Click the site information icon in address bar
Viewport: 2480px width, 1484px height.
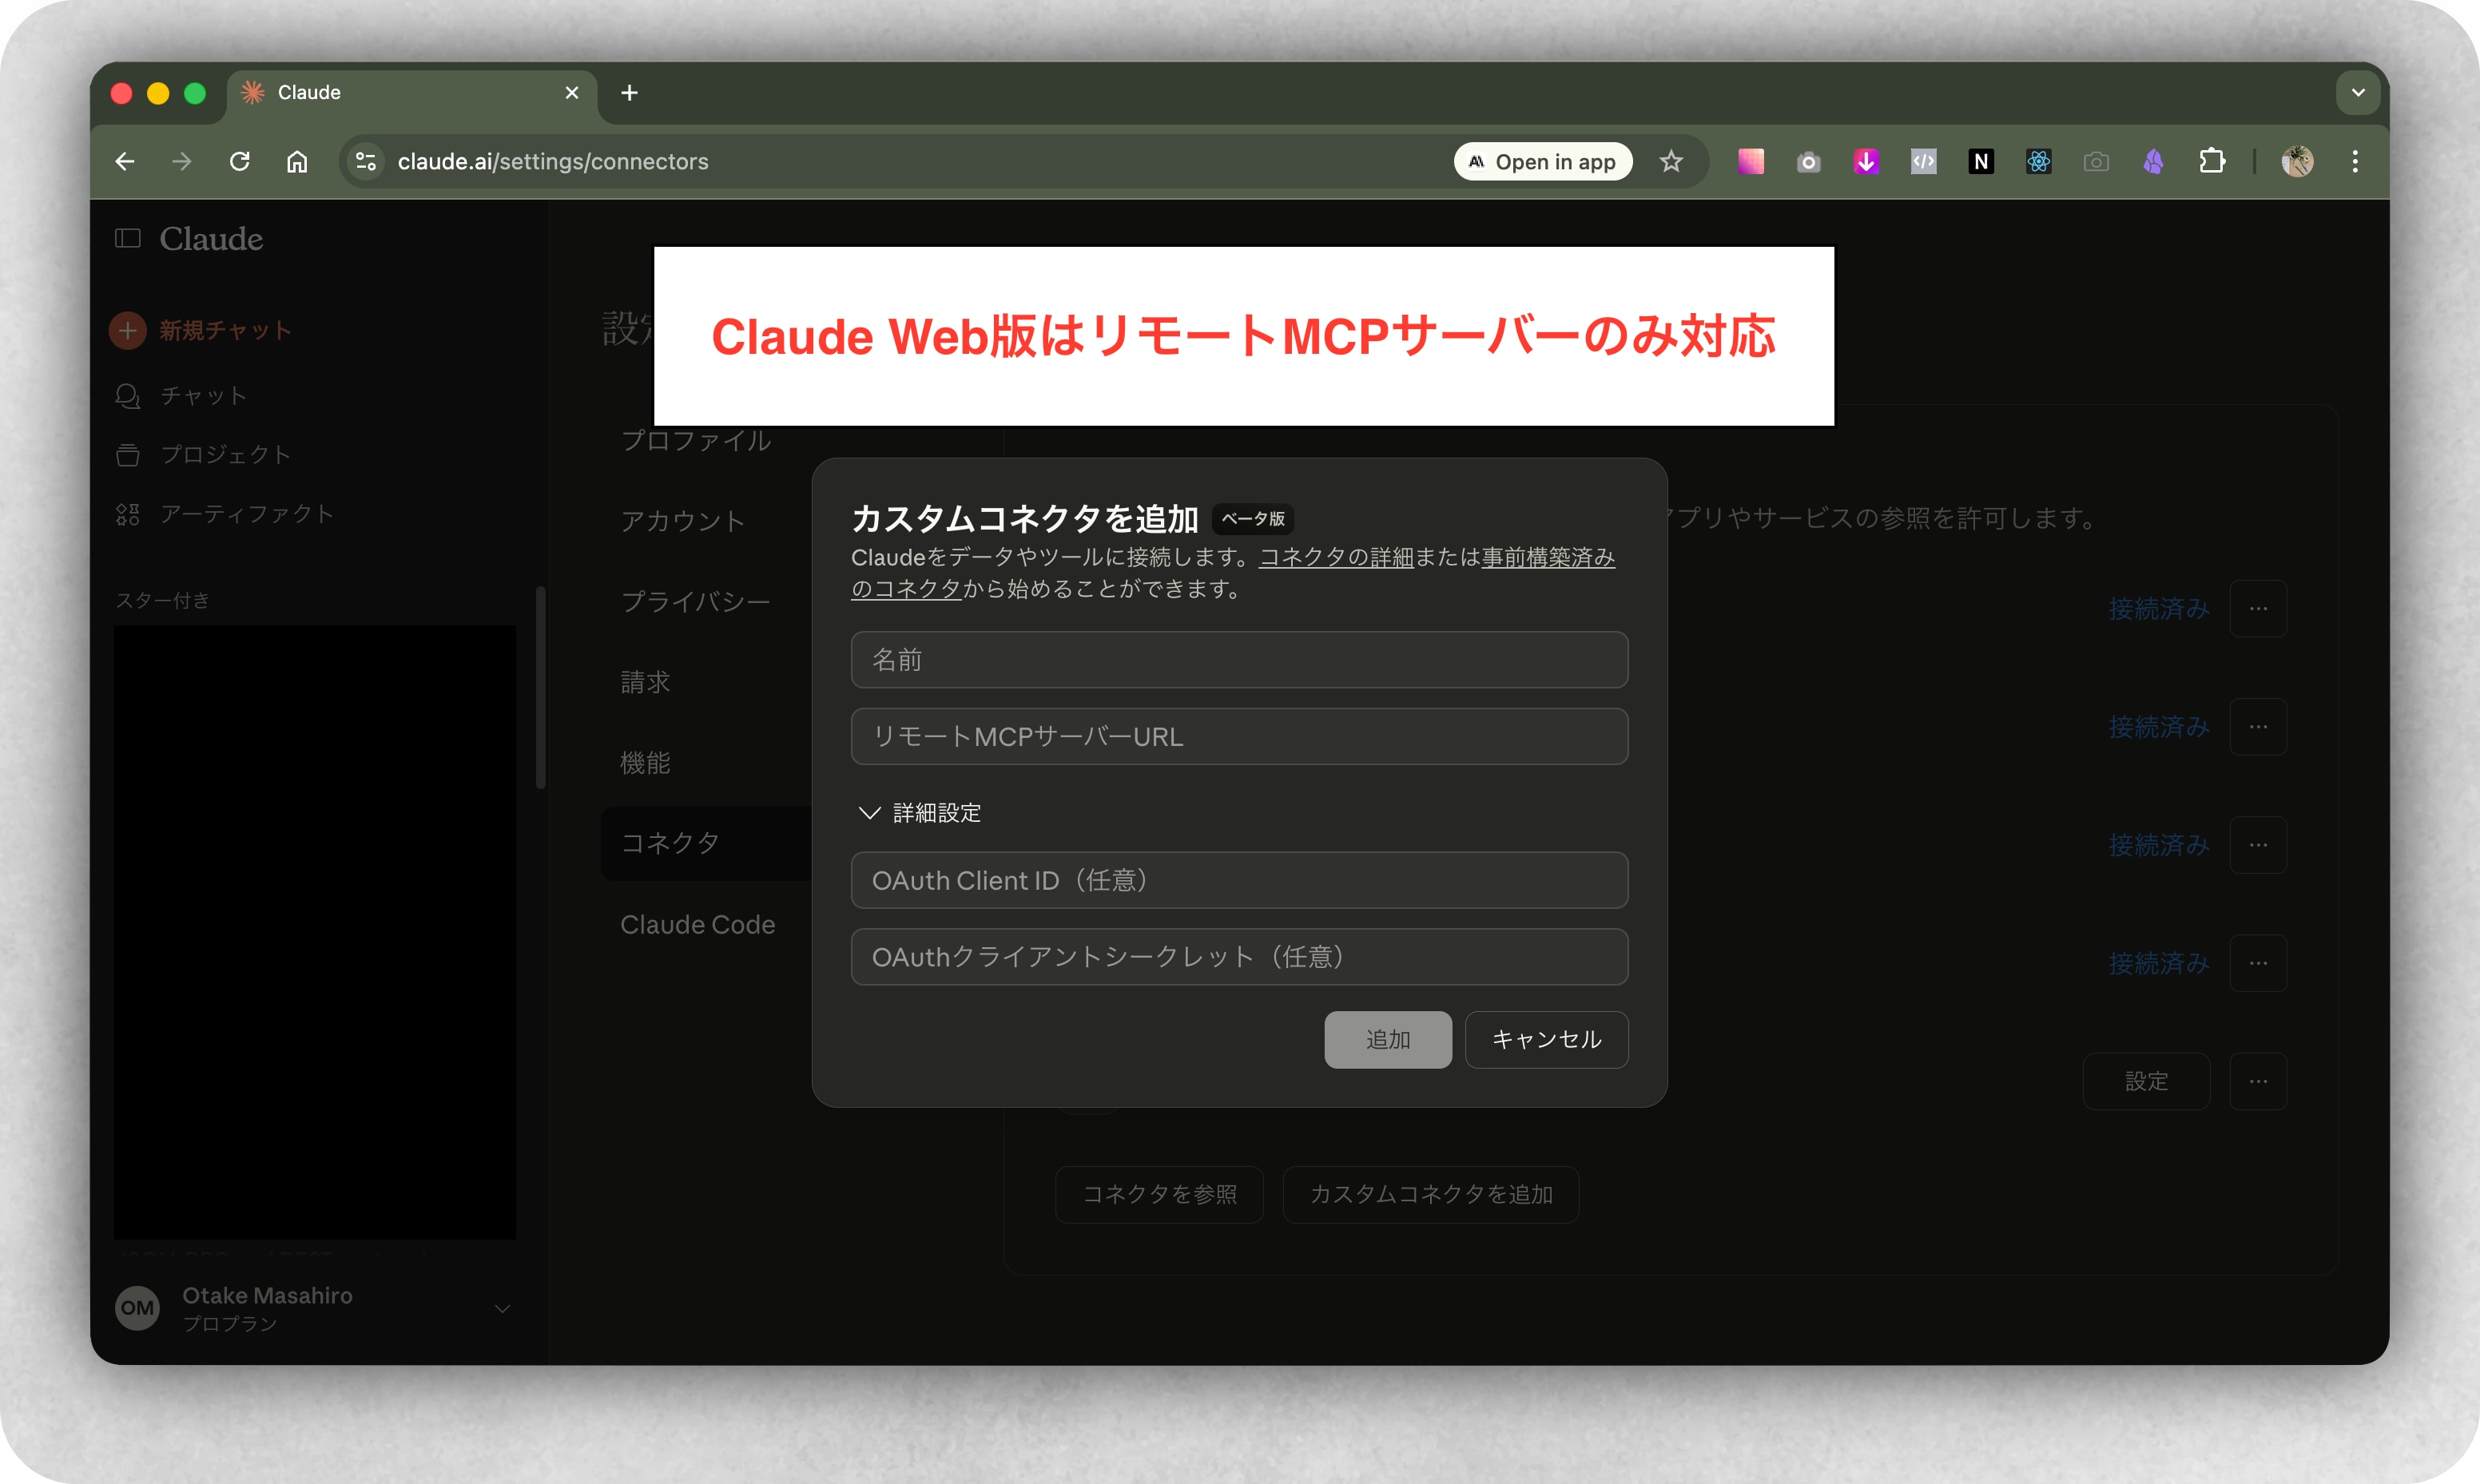[366, 161]
